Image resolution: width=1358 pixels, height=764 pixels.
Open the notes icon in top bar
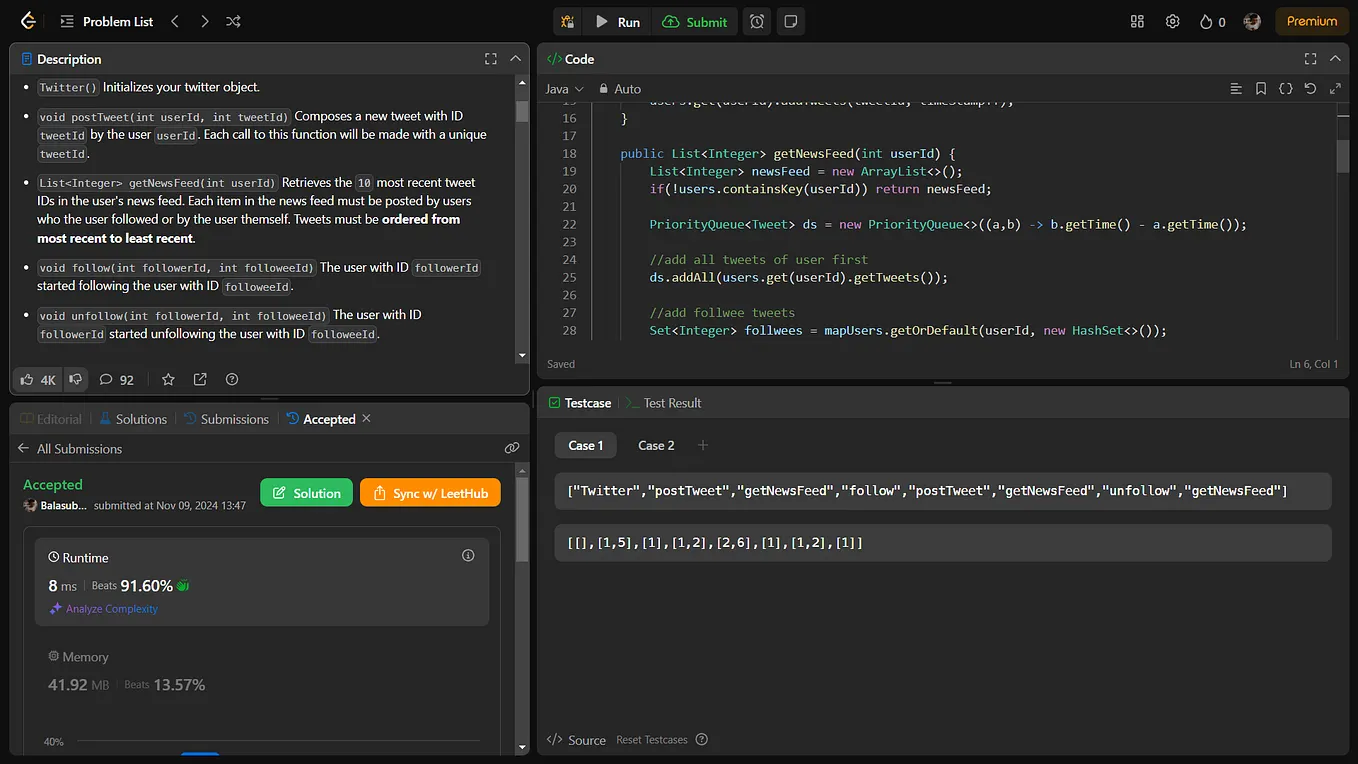791,21
